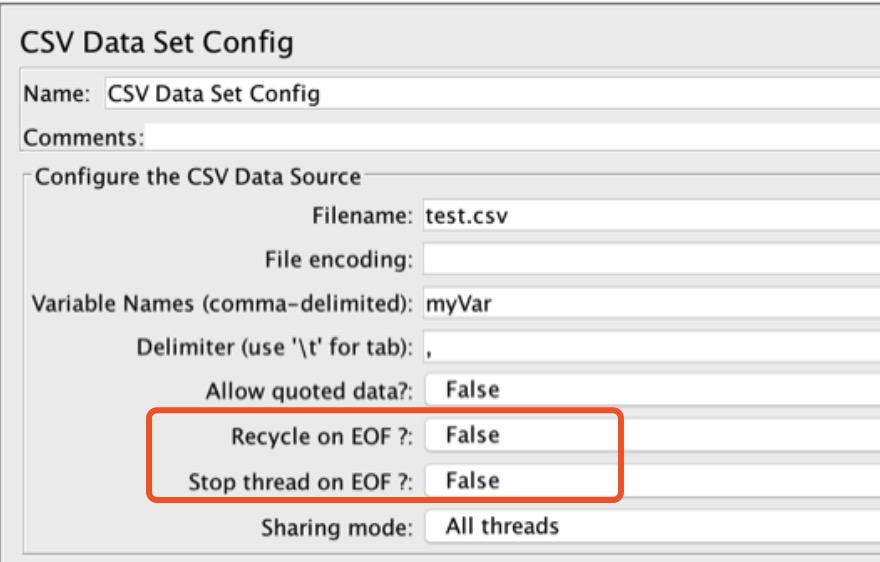880x562 pixels.
Task: Open the Recycle on EOF dropdown
Action: (x=652, y=436)
